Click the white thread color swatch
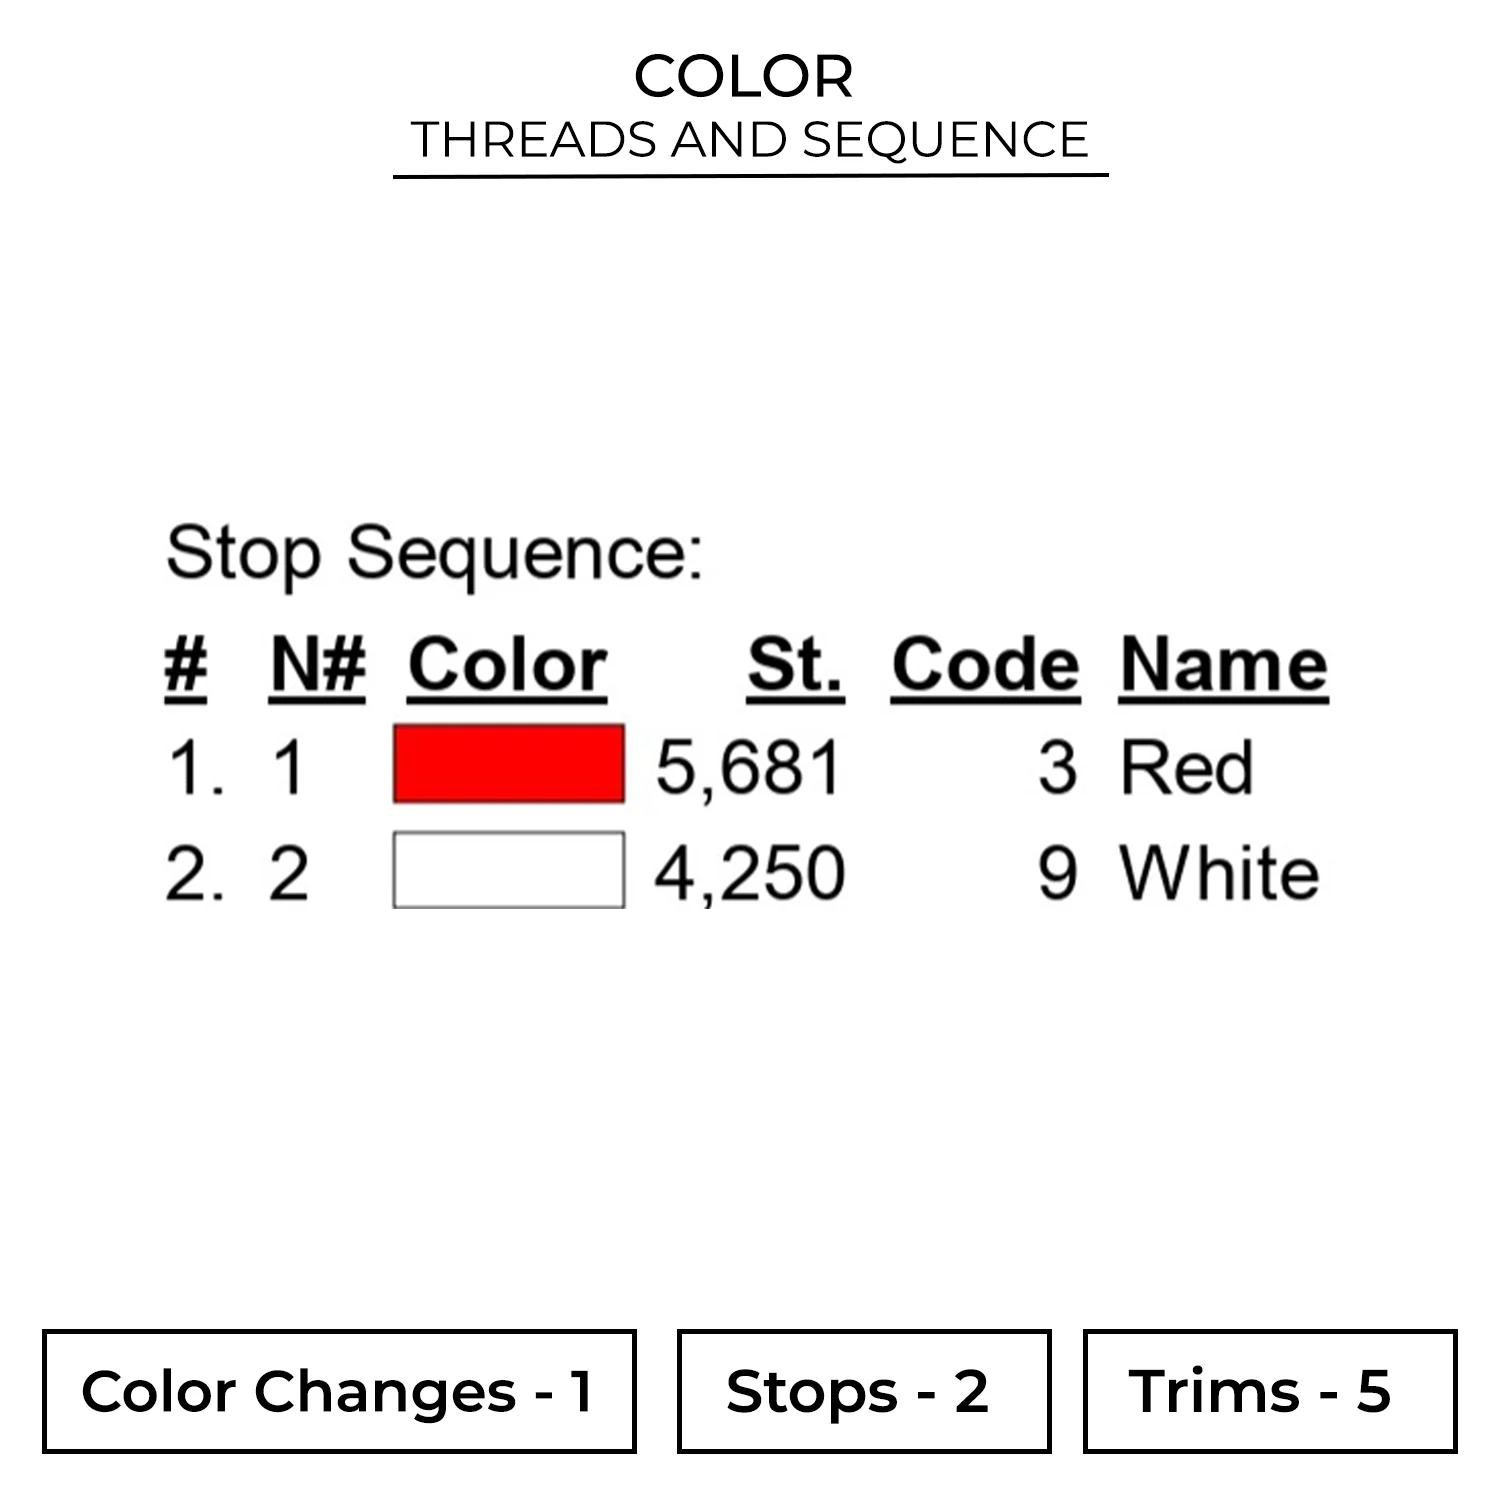Viewport: 1500px width, 1500px height. (508, 870)
